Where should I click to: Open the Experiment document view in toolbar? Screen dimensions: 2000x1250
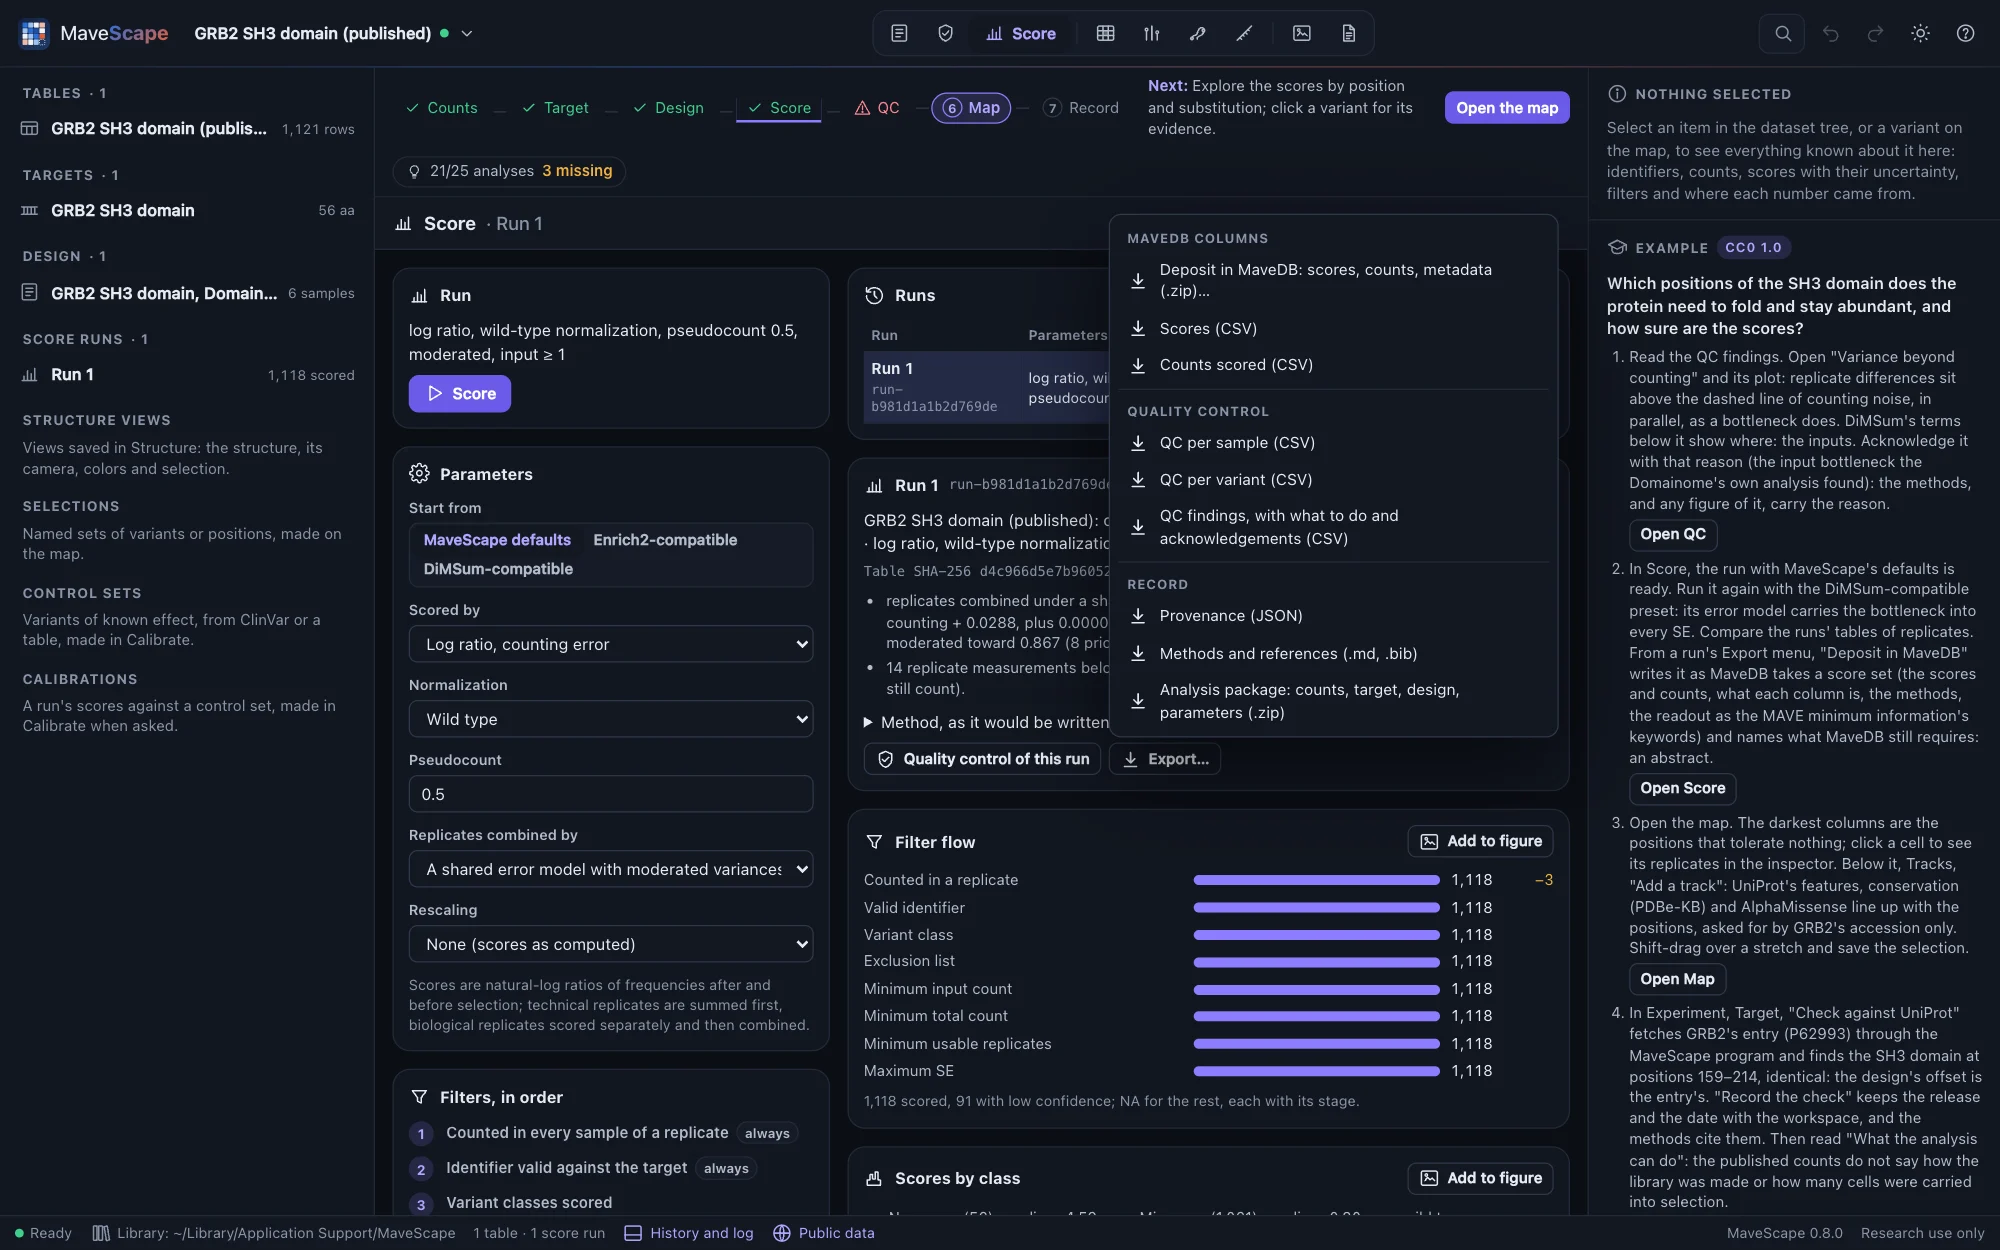(899, 33)
